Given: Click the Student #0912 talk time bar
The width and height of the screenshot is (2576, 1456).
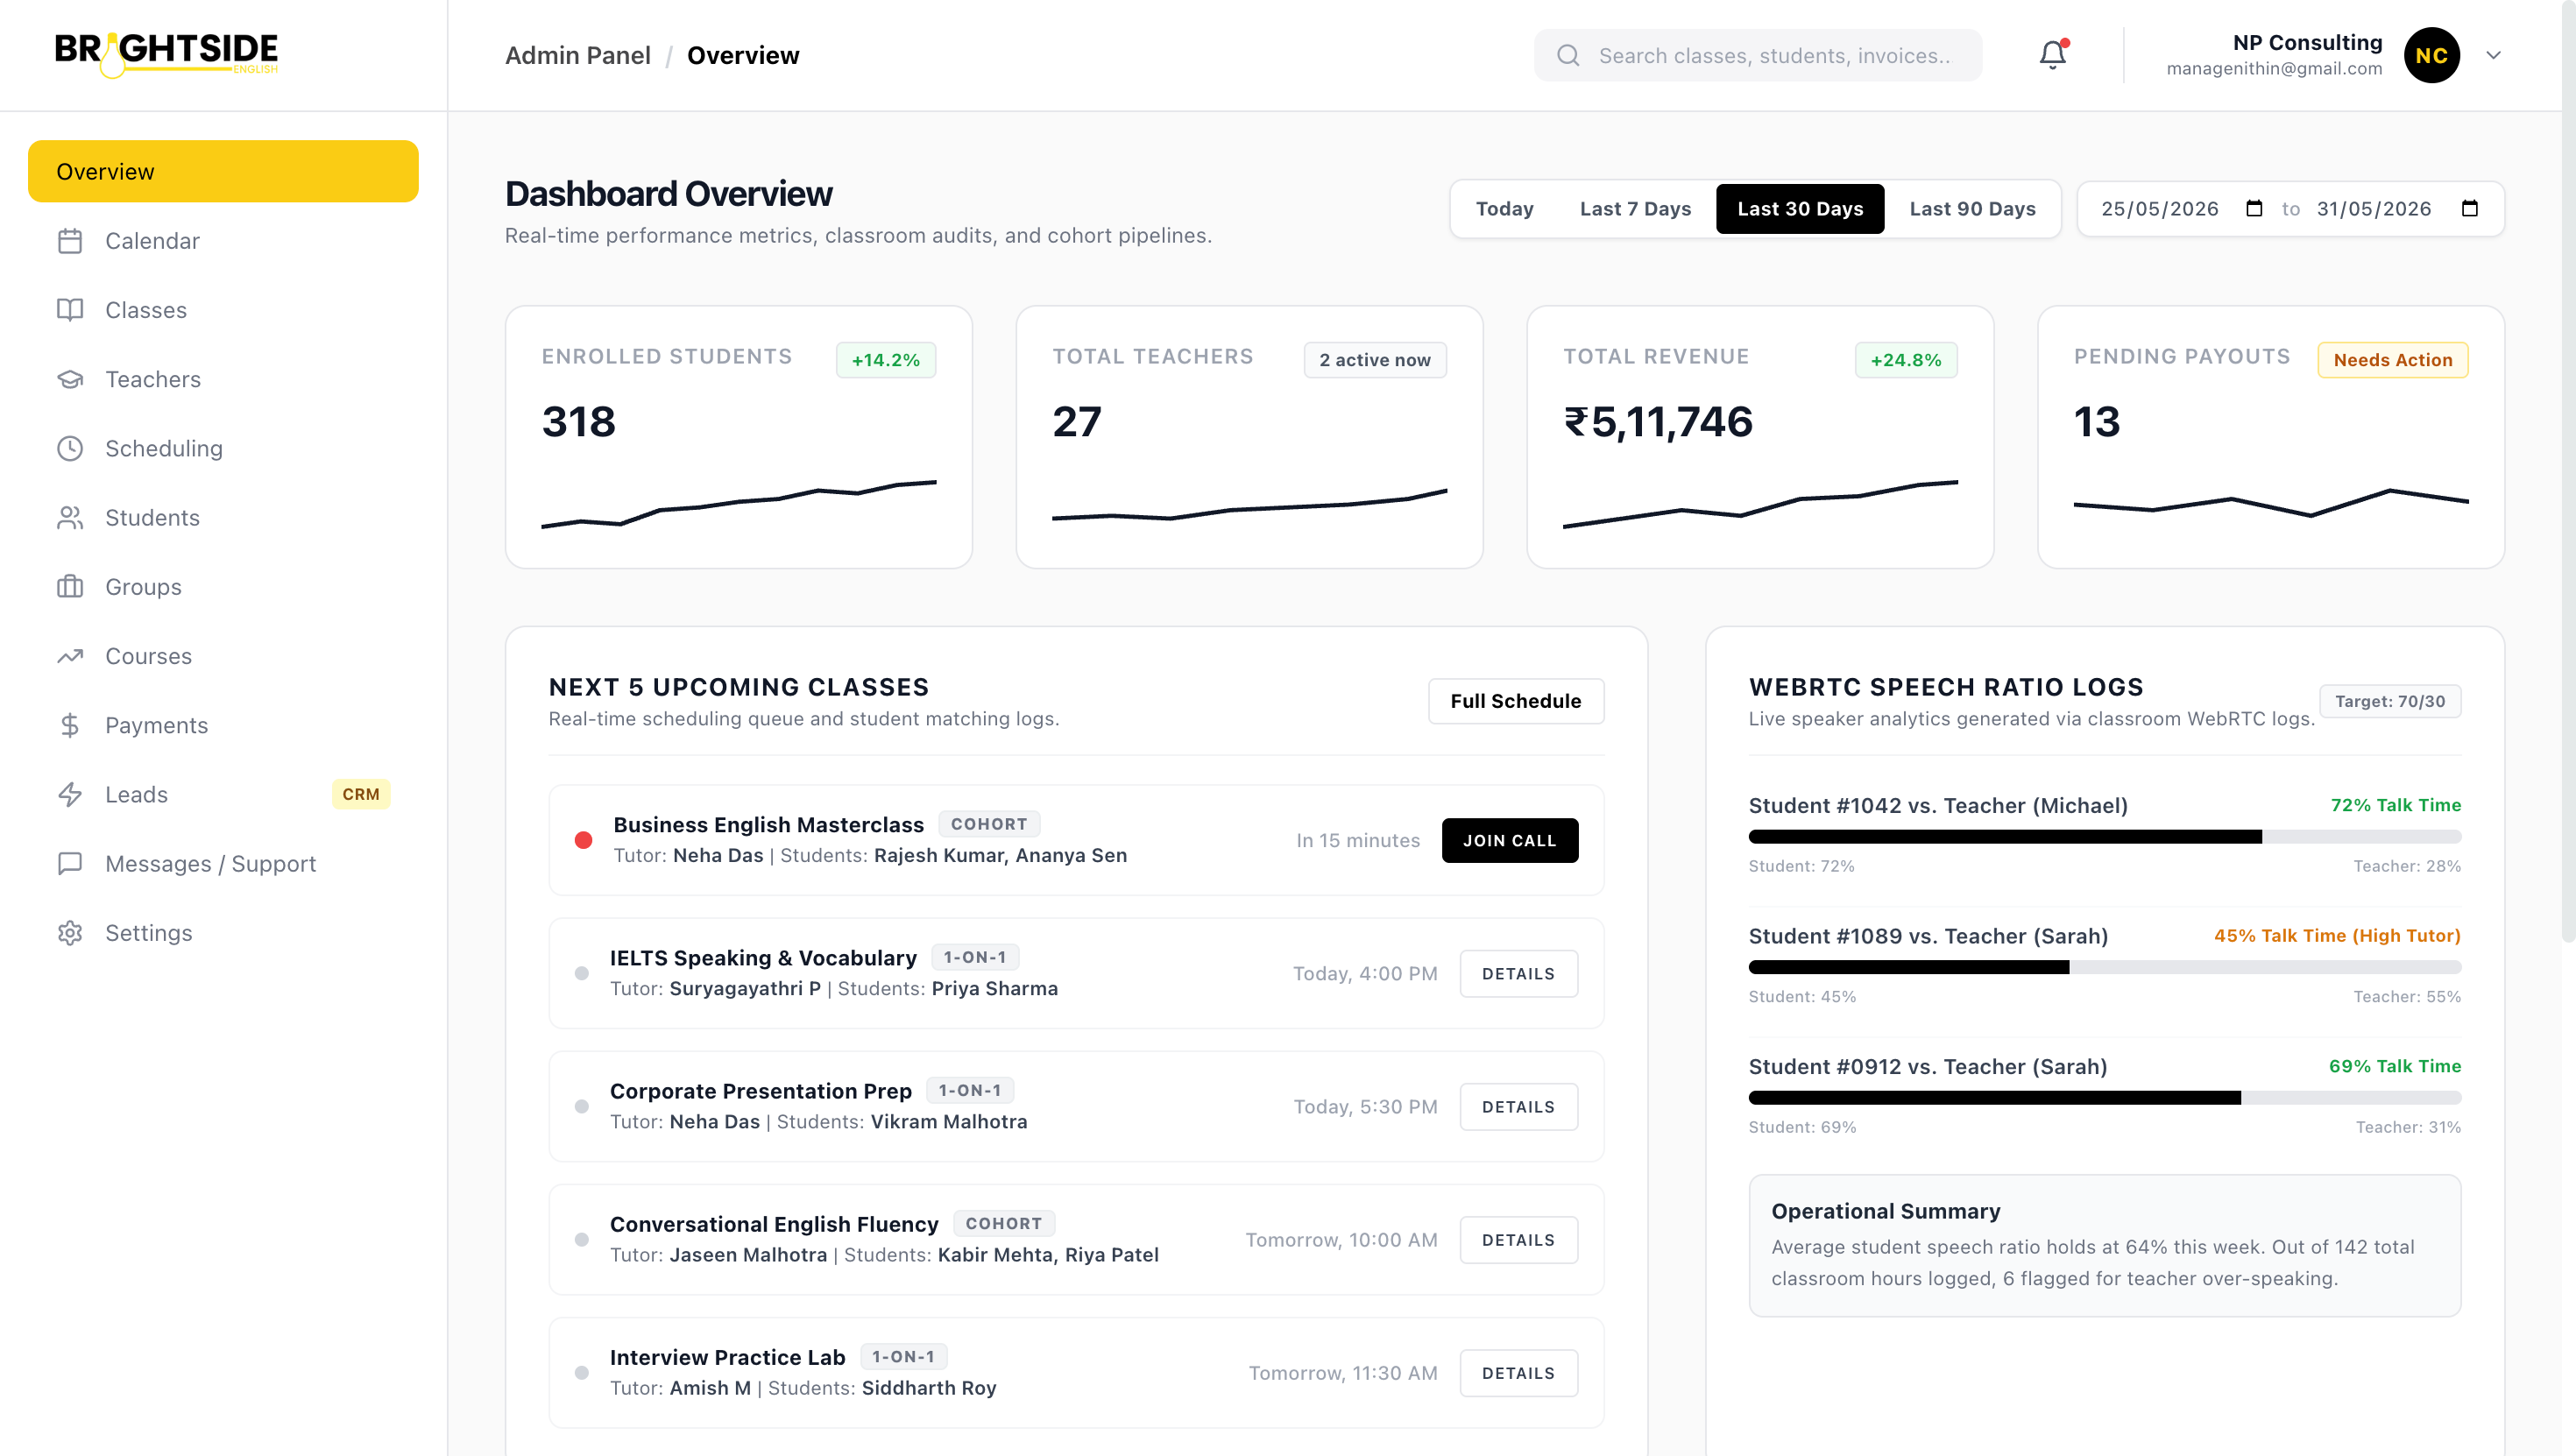Looking at the screenshot, I should click(2104, 1097).
